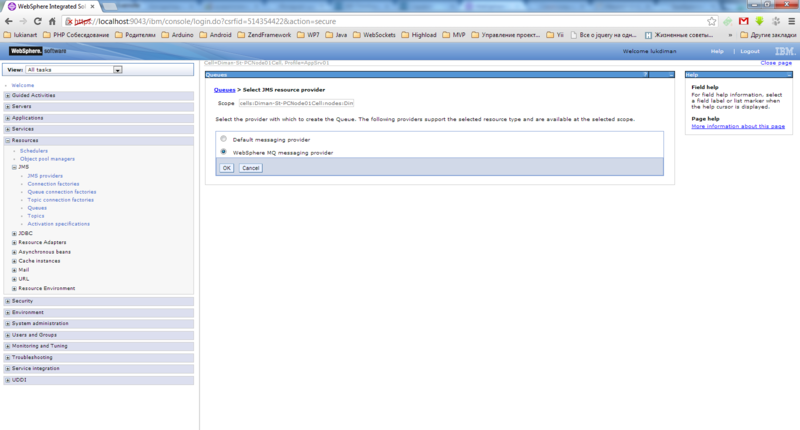Screen dimensions: 800x430
Task: Expand the Resource Adapters subtree
Action: 14,243
